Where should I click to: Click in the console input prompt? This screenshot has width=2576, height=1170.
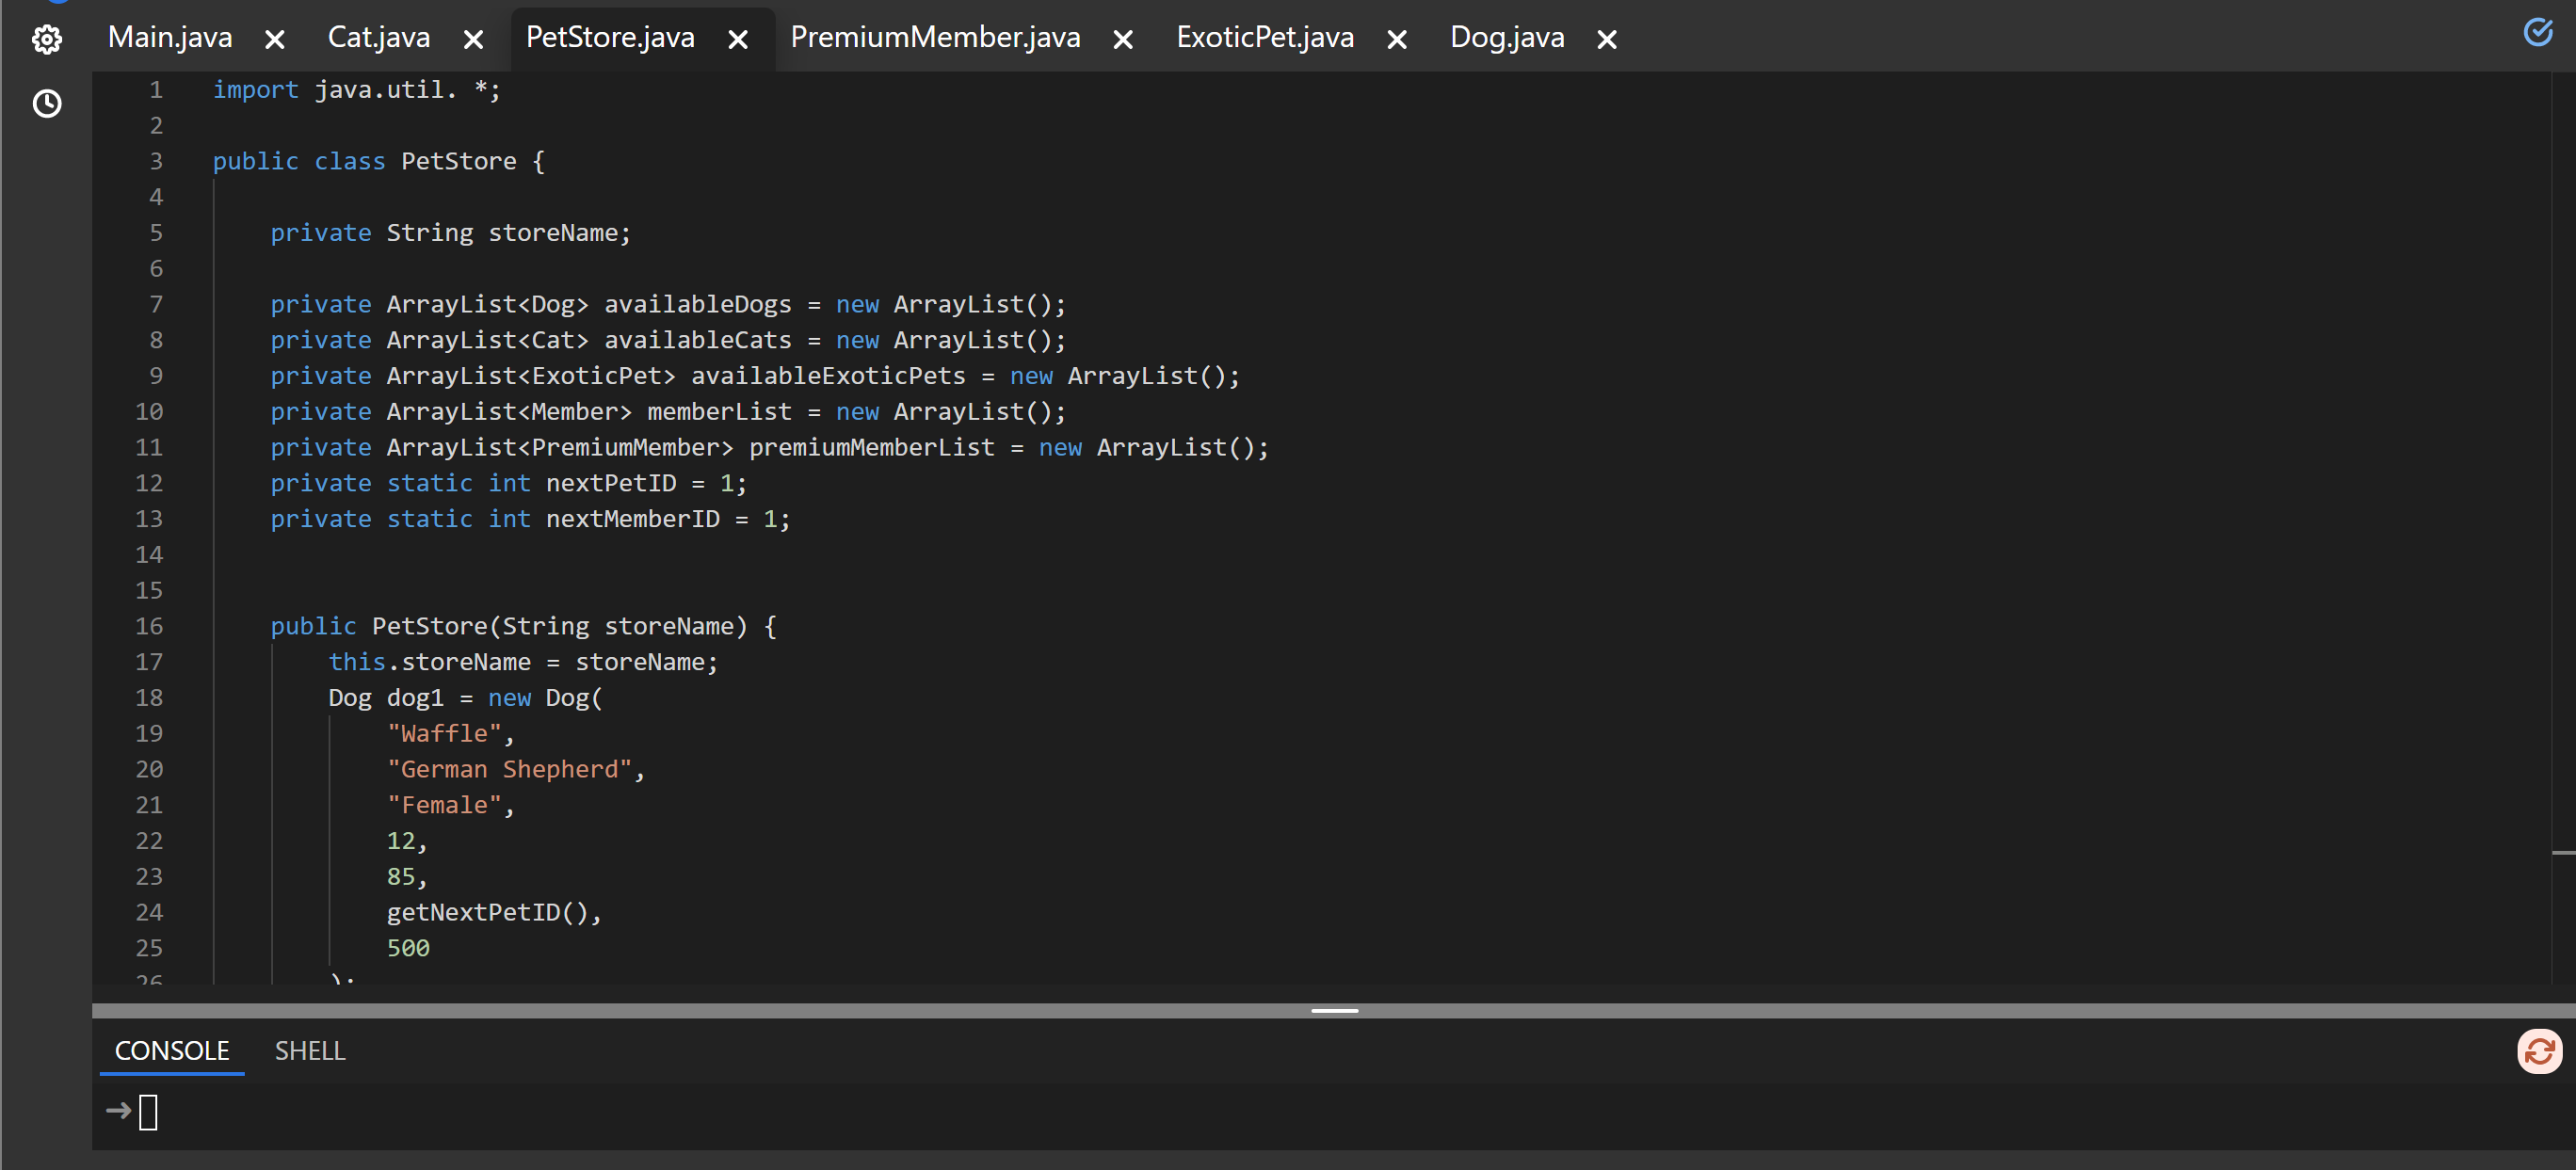(x=148, y=1112)
